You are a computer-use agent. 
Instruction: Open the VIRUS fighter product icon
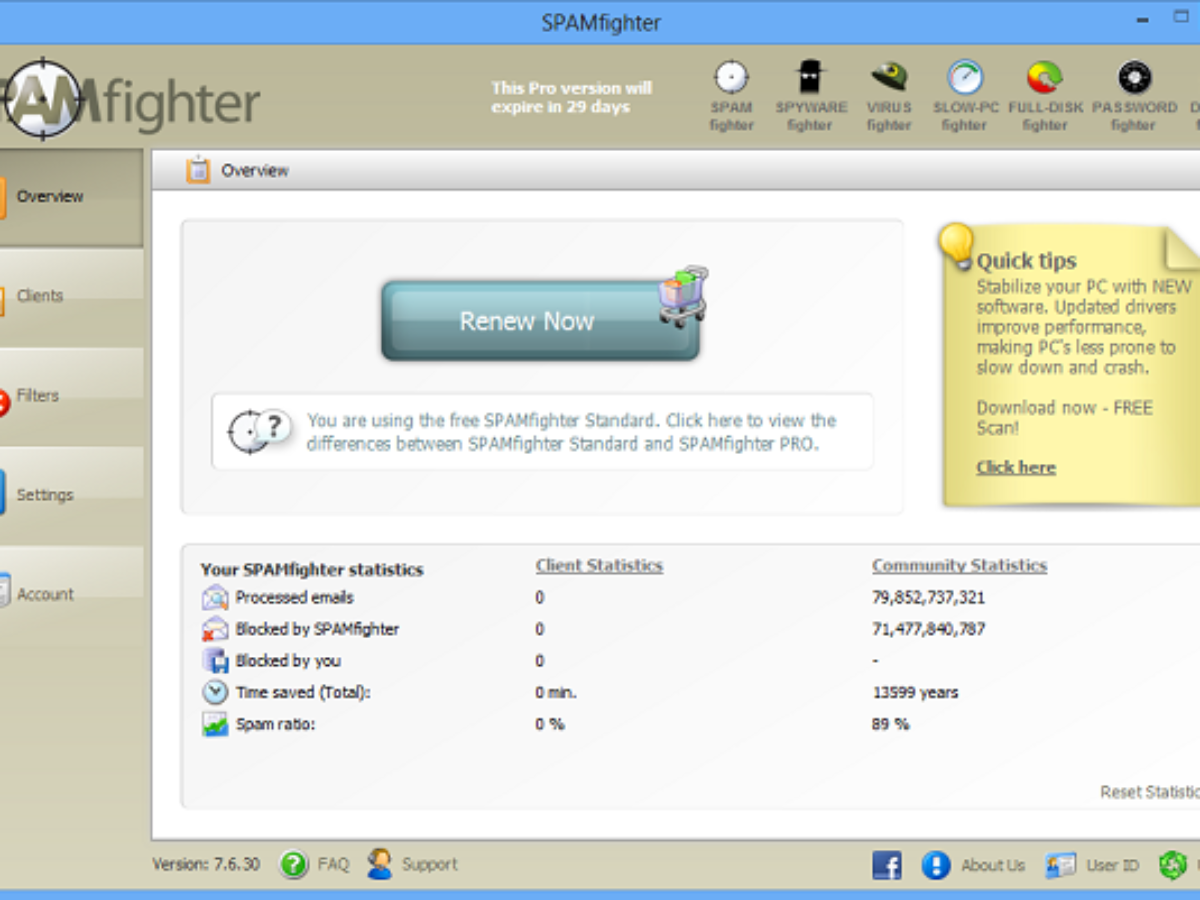pyautogui.click(x=889, y=78)
